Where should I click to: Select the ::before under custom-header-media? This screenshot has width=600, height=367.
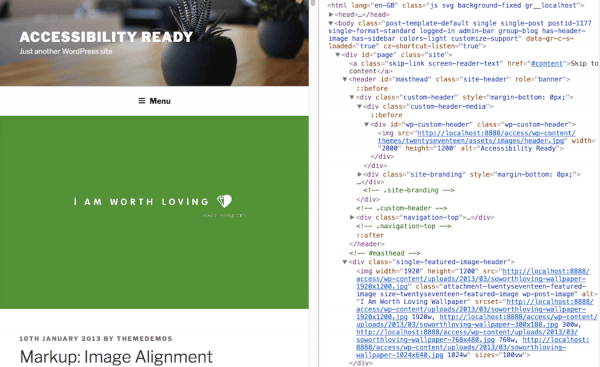386,115
